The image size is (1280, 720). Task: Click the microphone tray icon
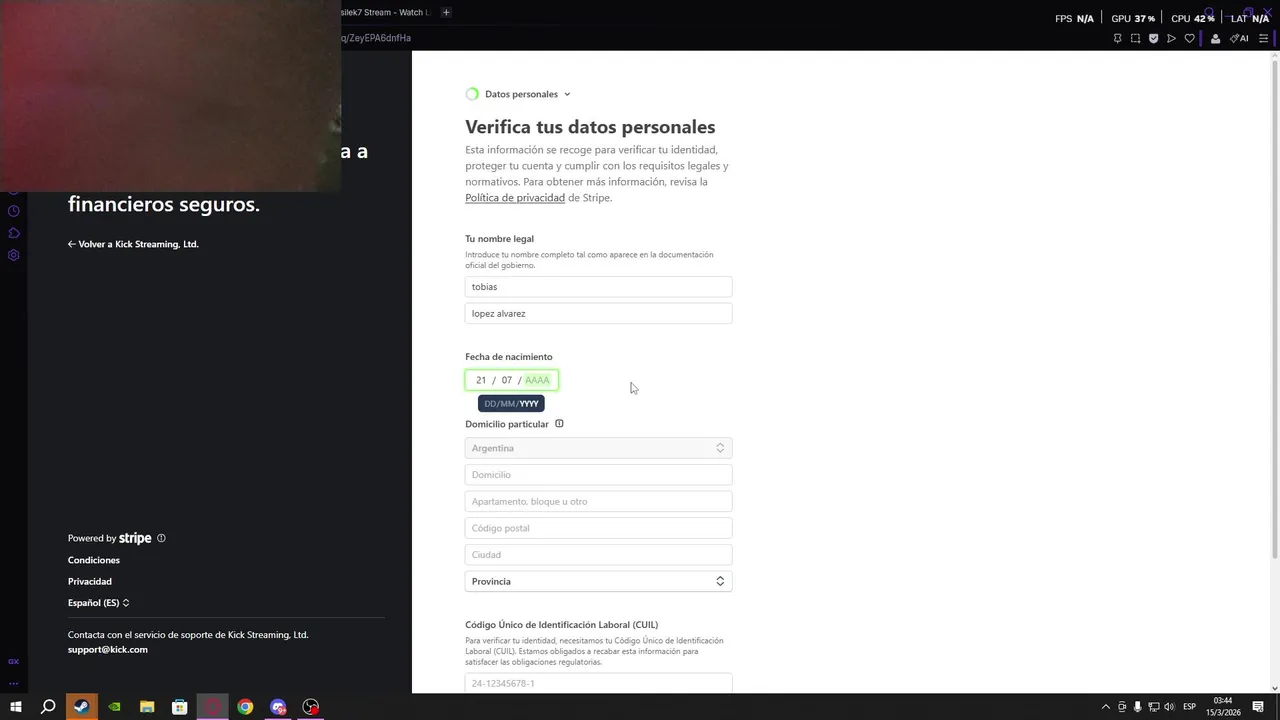[x=1137, y=707]
